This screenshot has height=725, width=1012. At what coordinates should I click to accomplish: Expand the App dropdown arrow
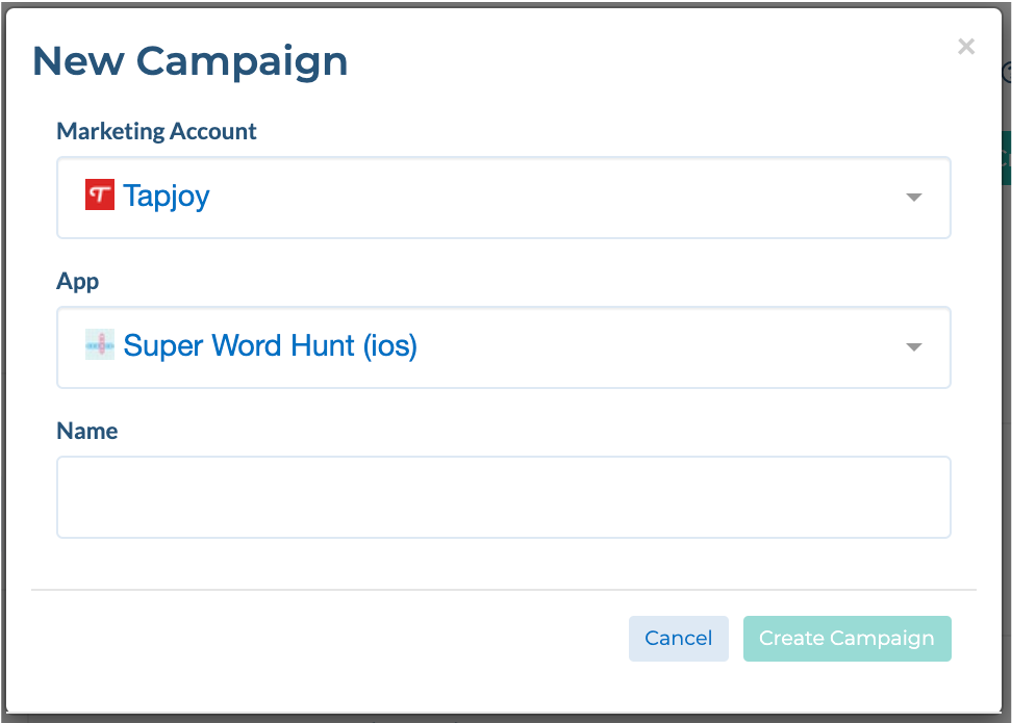click(913, 347)
